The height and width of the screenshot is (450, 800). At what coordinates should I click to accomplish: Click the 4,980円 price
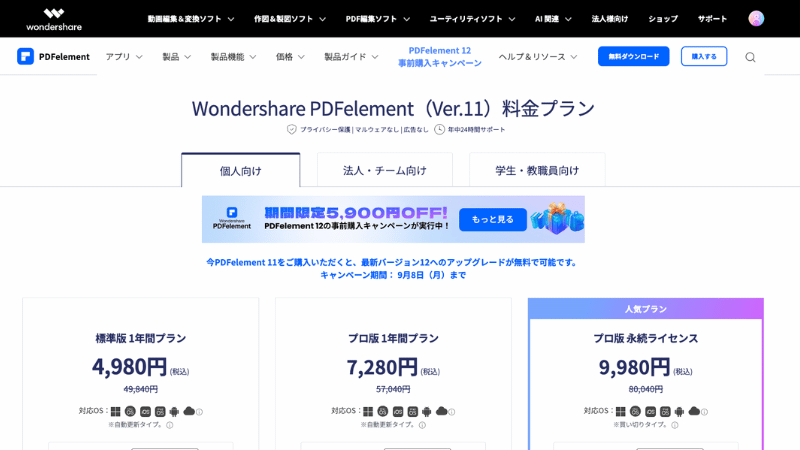click(x=130, y=366)
